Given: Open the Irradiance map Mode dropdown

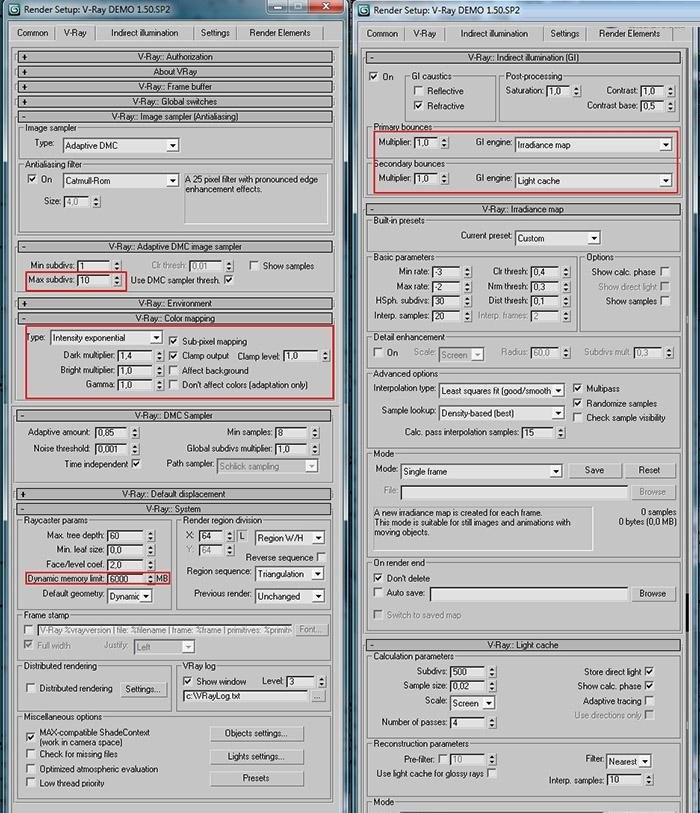Looking at the screenshot, I should pos(482,471).
